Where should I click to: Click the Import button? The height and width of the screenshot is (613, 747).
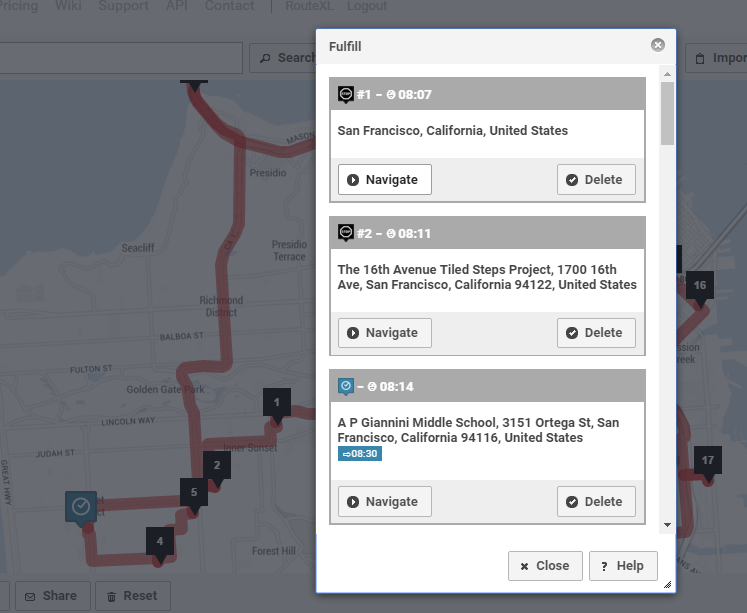[x=716, y=58]
